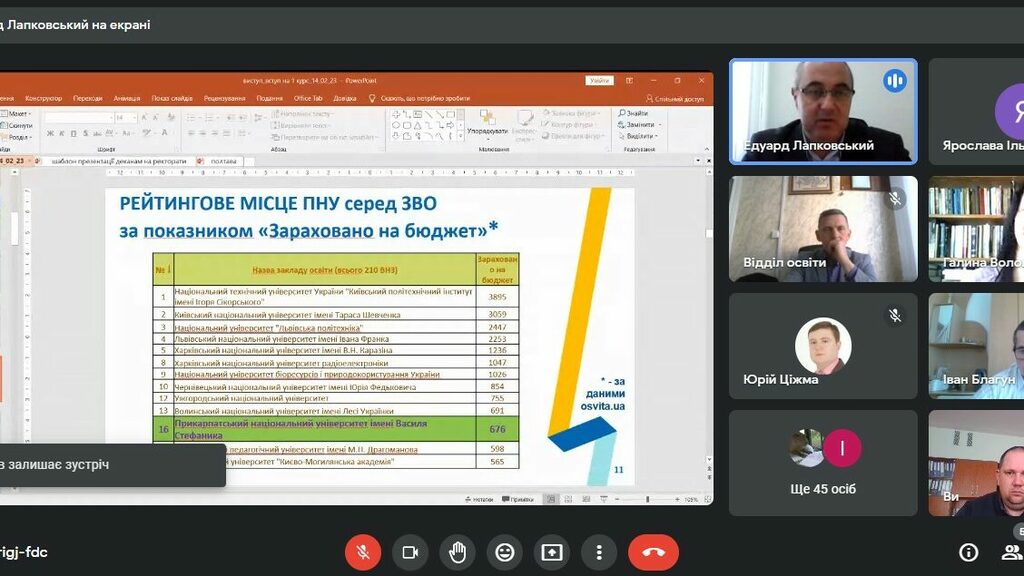
Task: Switch to the Анімація ribbon tab
Action: (x=127, y=98)
